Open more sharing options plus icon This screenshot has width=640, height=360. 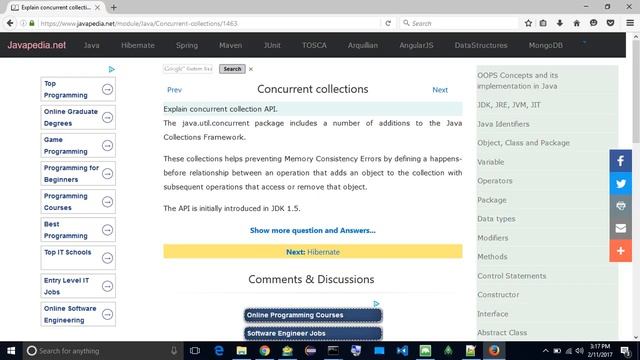pyautogui.click(x=620, y=251)
